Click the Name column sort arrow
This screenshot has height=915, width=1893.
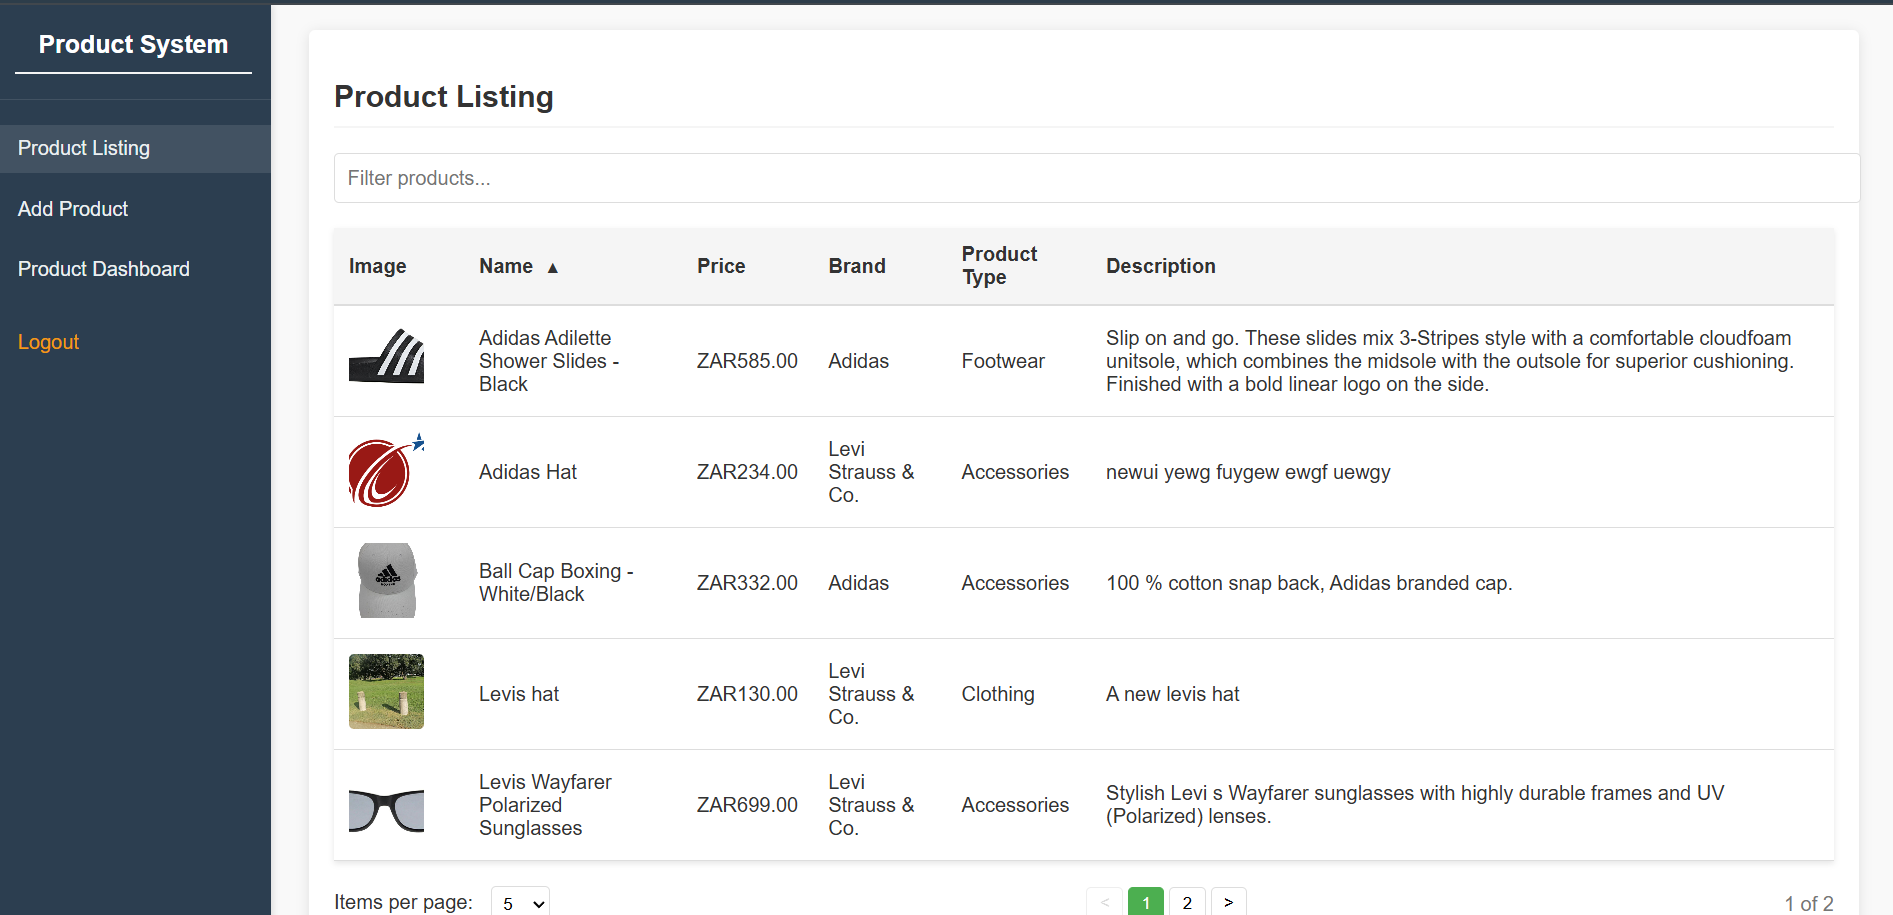point(552,267)
